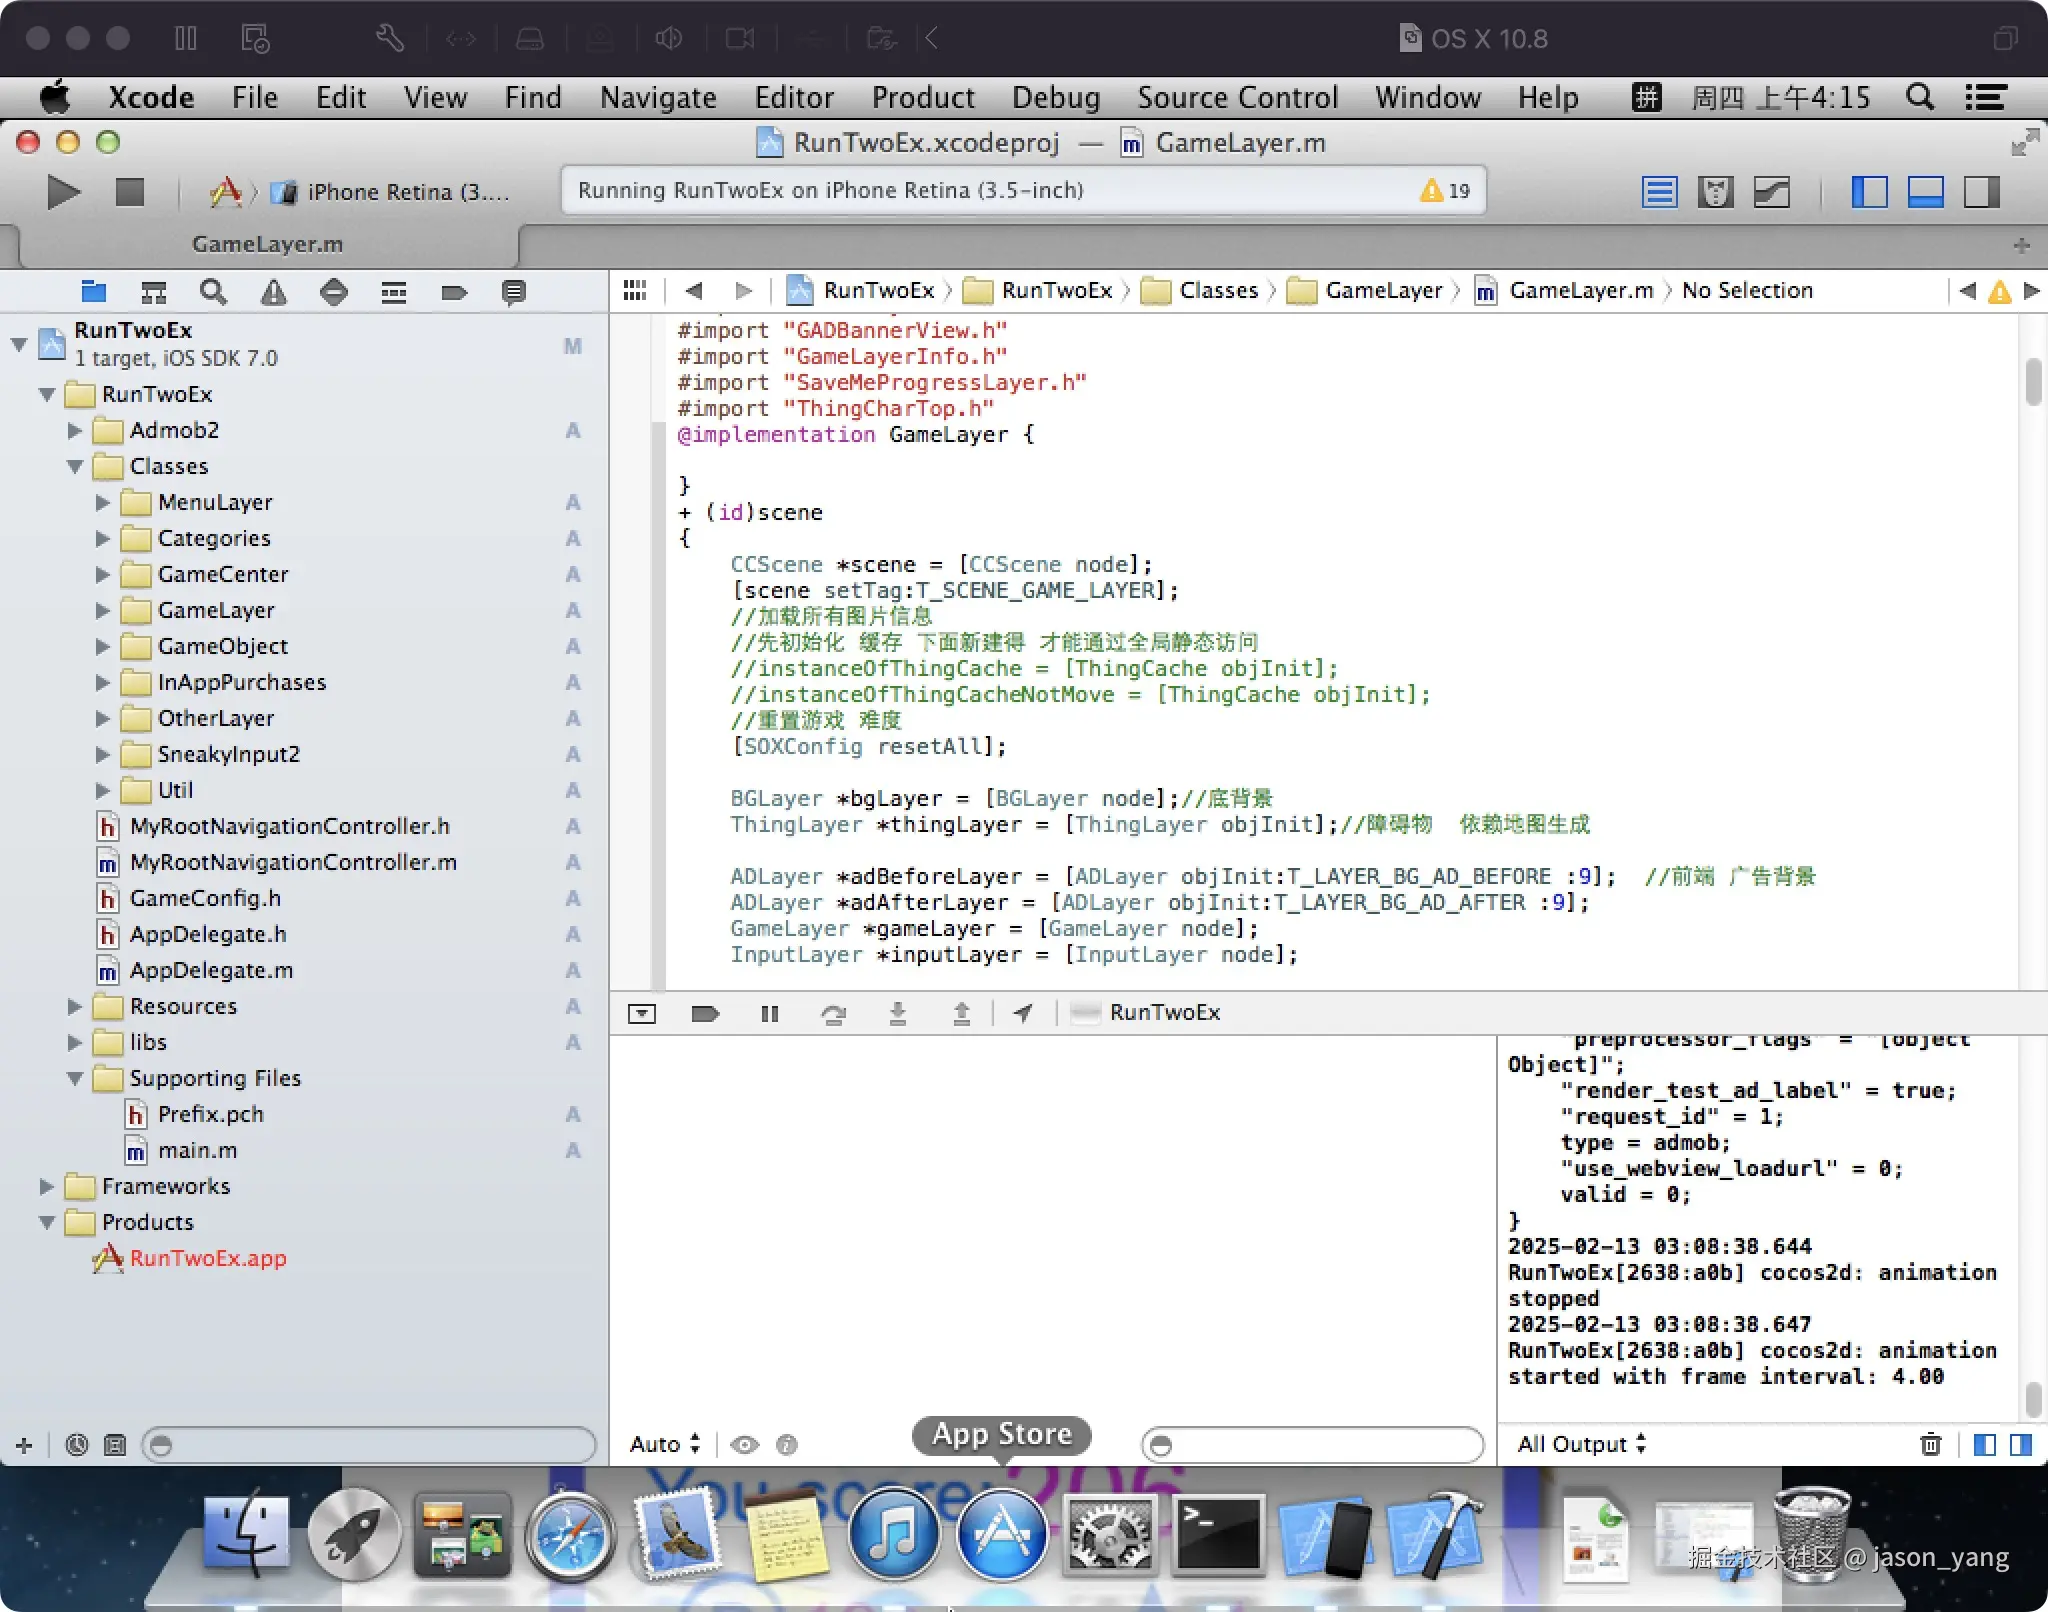Screen dimensions: 2048x1612
Task: Expand the MenuLayer folder
Action: point(103,502)
